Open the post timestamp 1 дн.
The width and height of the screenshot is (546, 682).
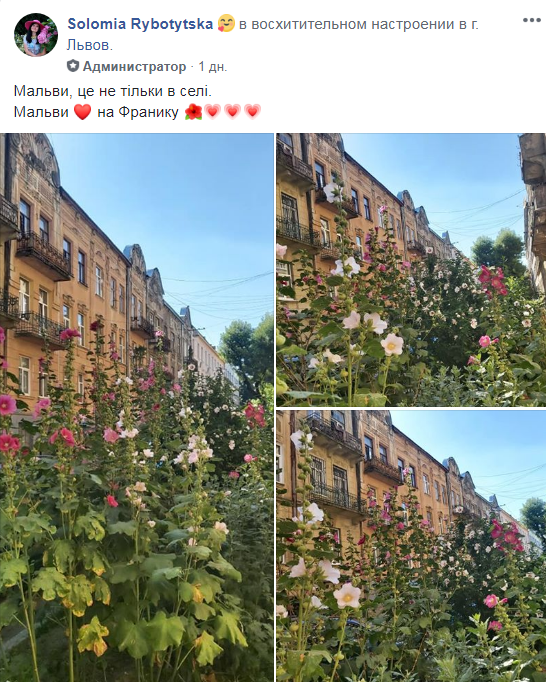click(213, 67)
